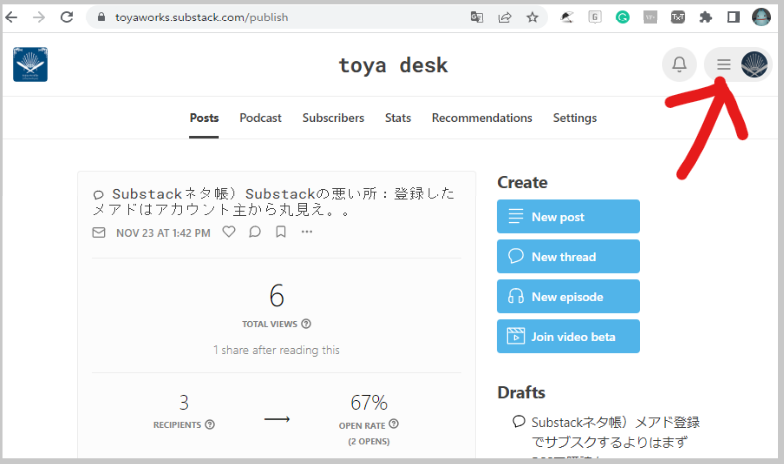Click the 67% open rate value

[369, 402]
